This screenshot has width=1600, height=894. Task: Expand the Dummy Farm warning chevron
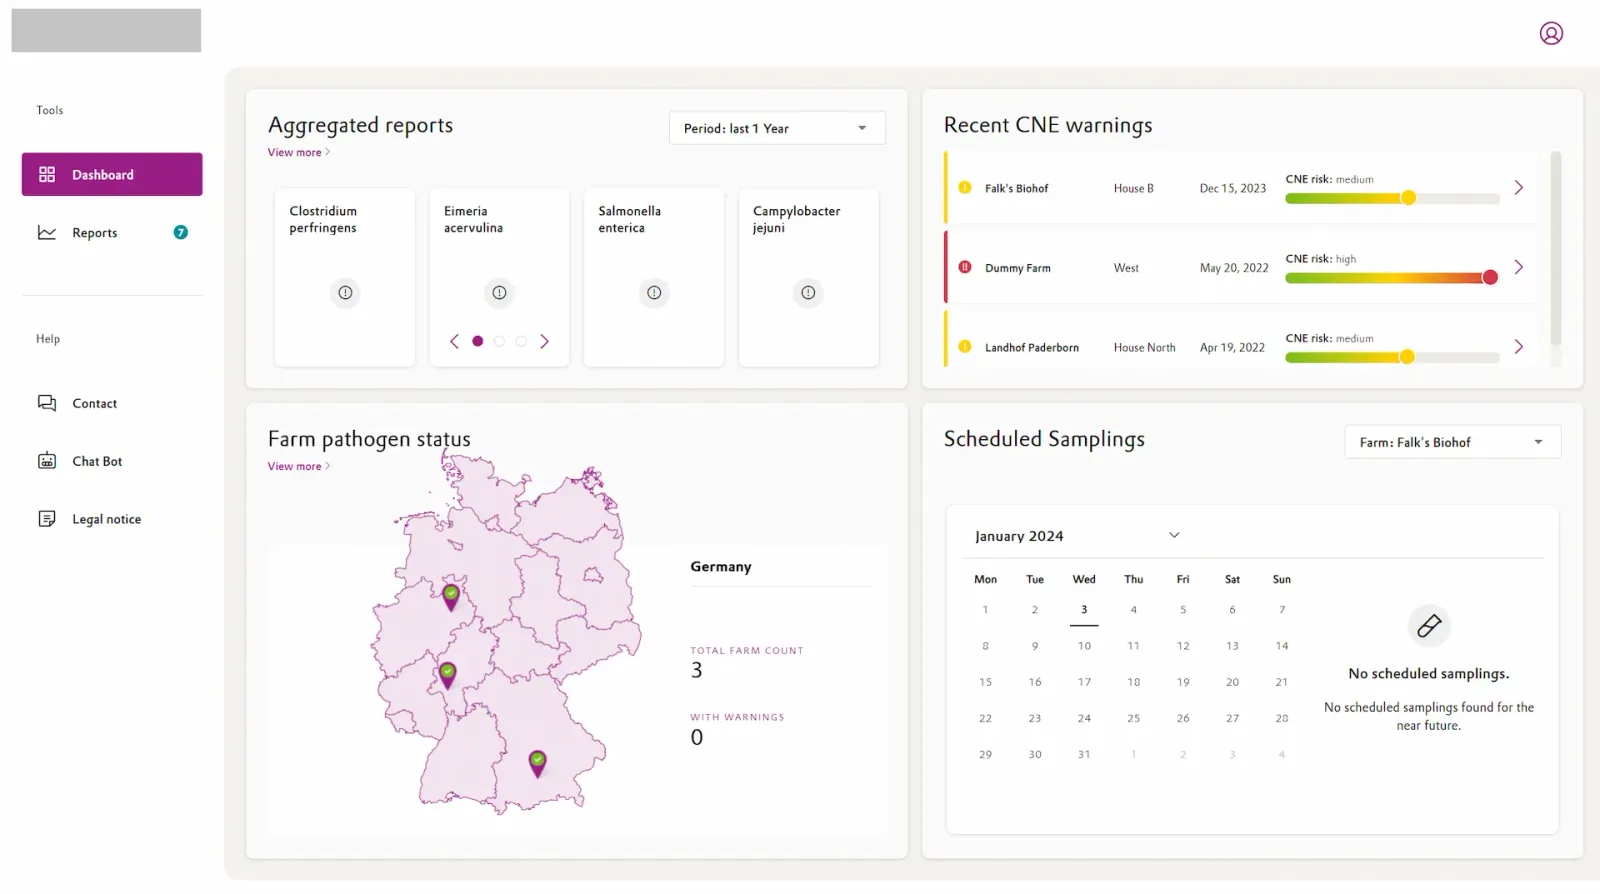(1519, 267)
